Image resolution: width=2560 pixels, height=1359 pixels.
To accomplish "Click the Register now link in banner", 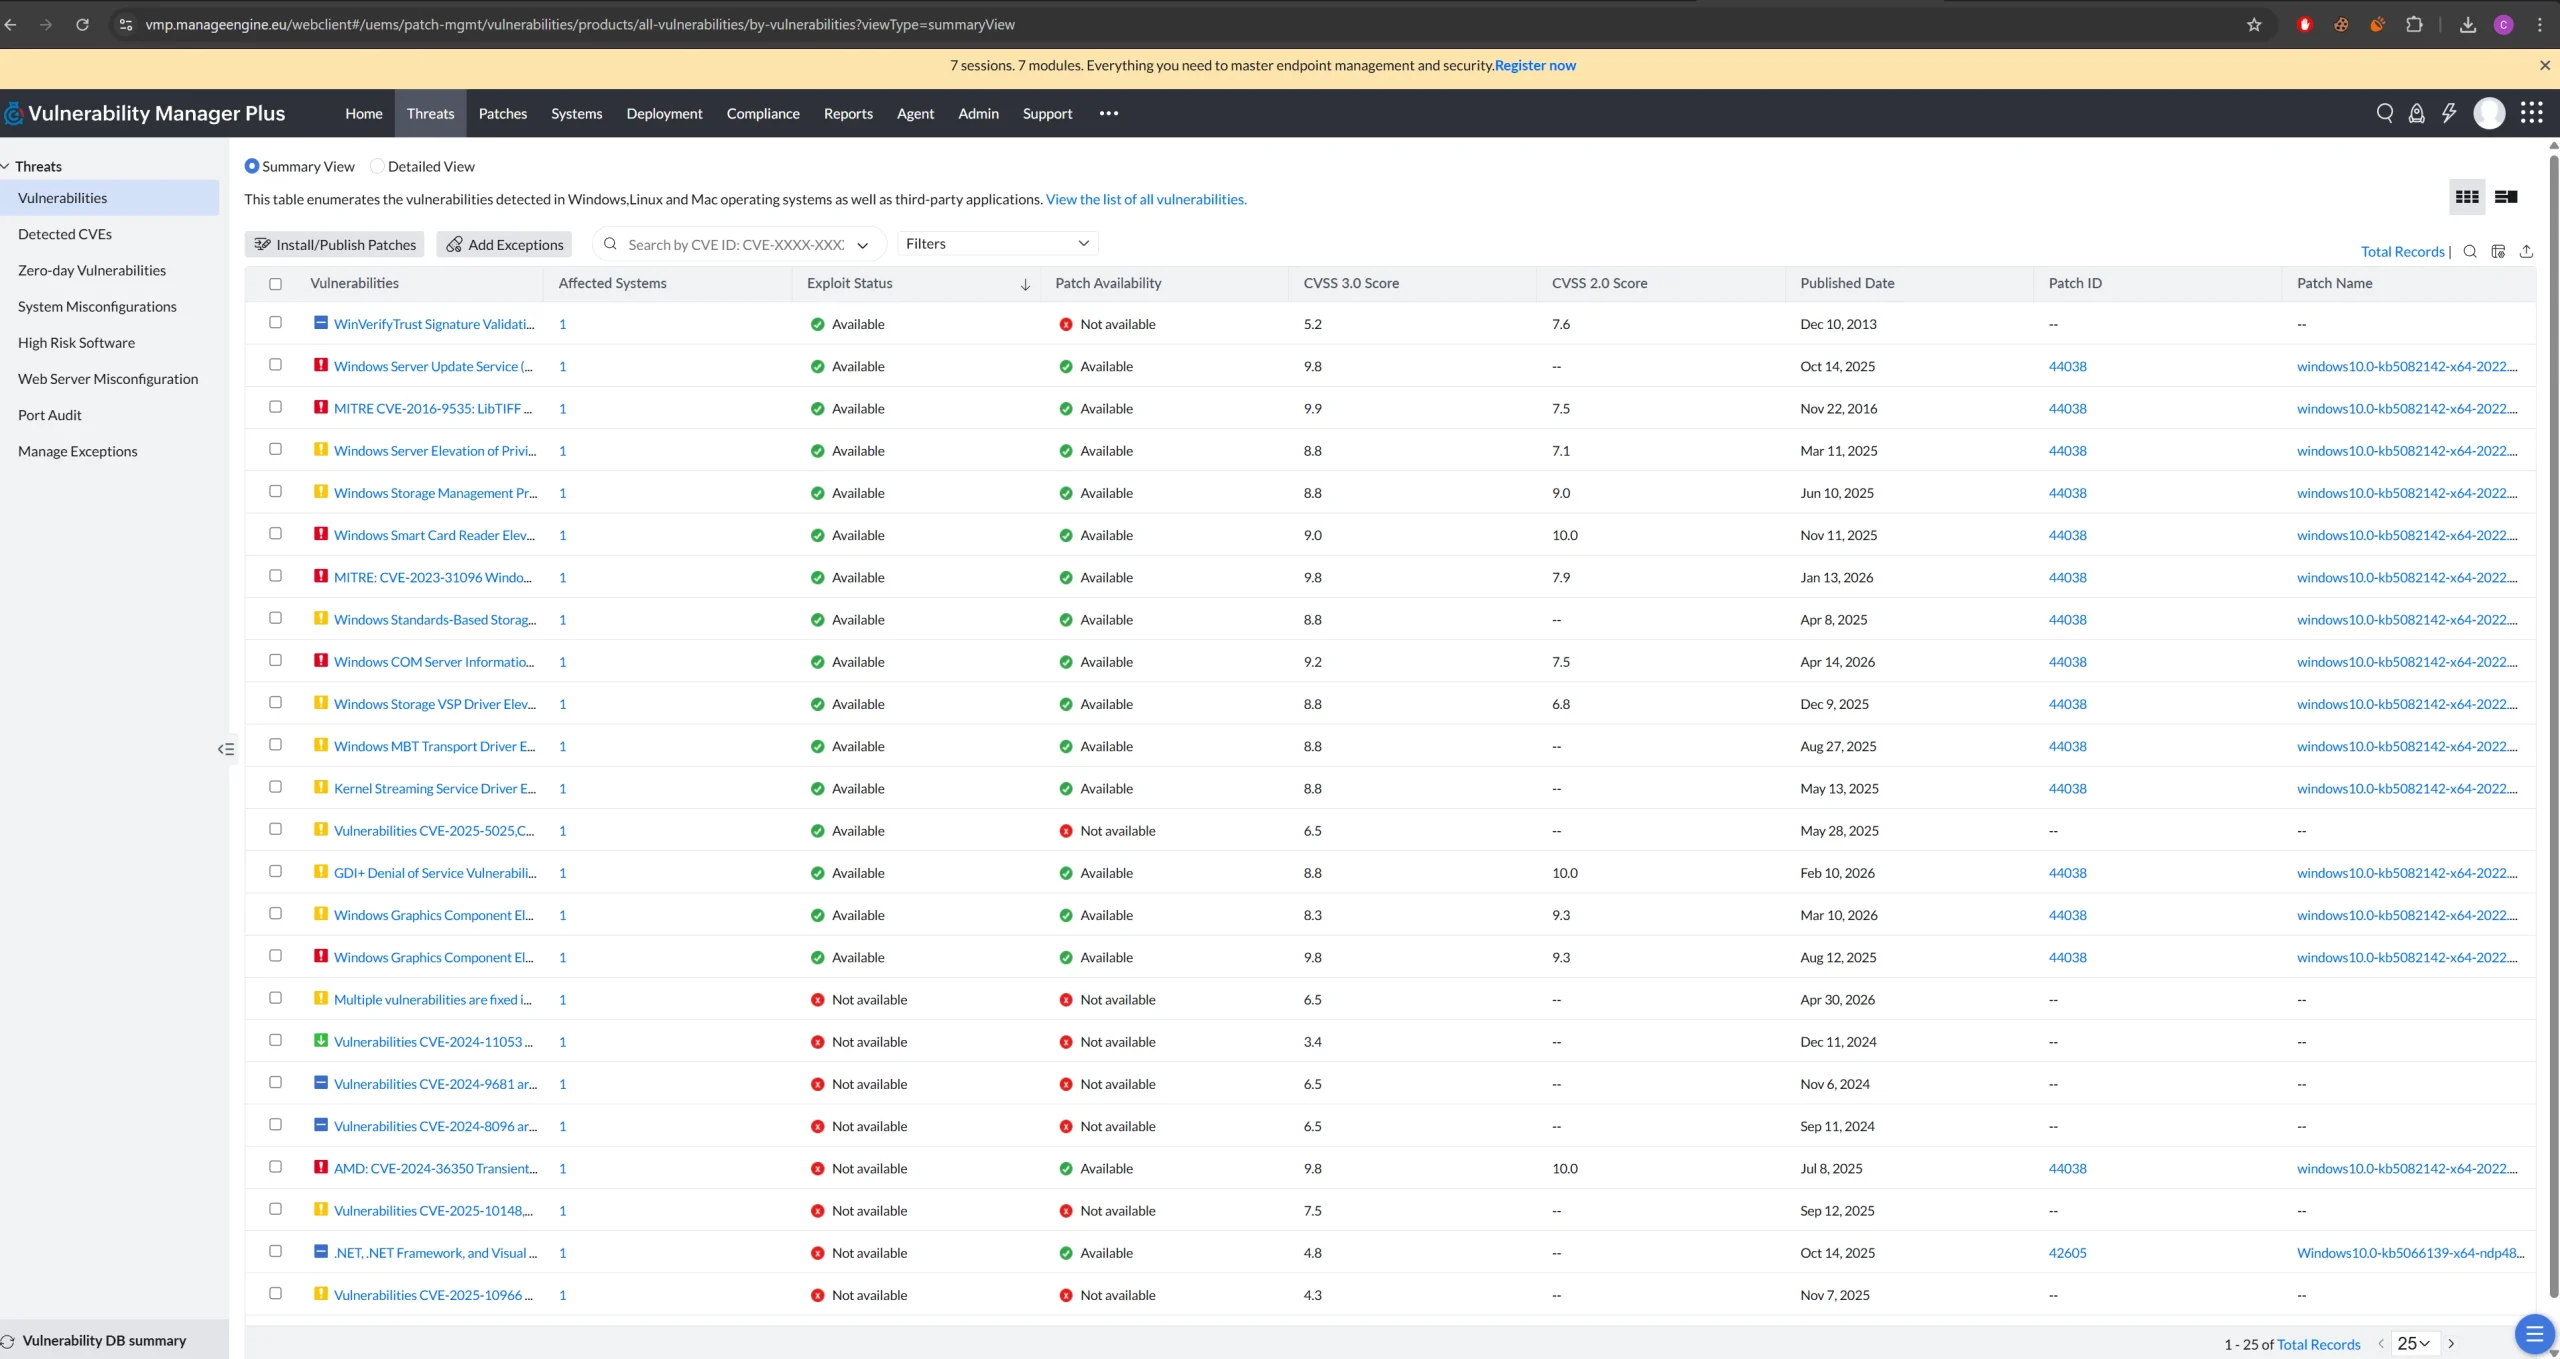I will [x=1535, y=65].
